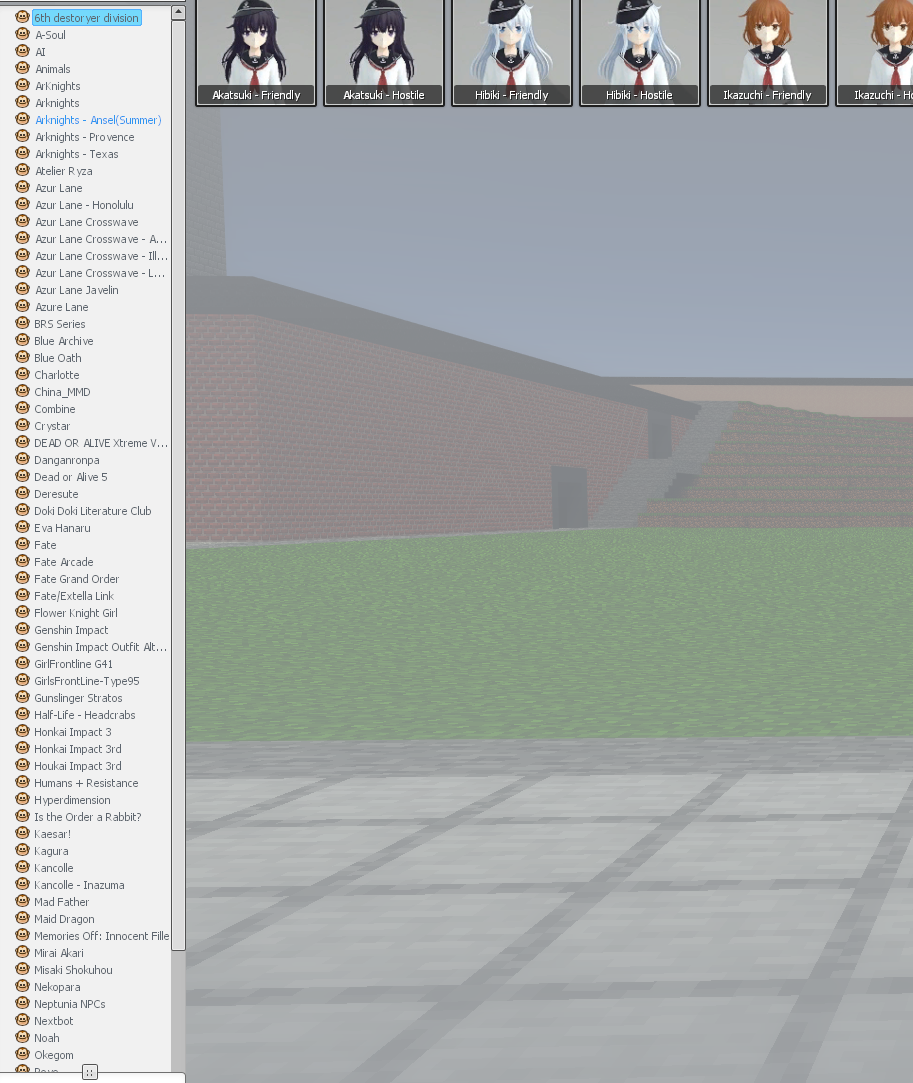Open the "Nextbot" category
The image size is (913, 1083).
pyautogui.click(x=54, y=1021)
